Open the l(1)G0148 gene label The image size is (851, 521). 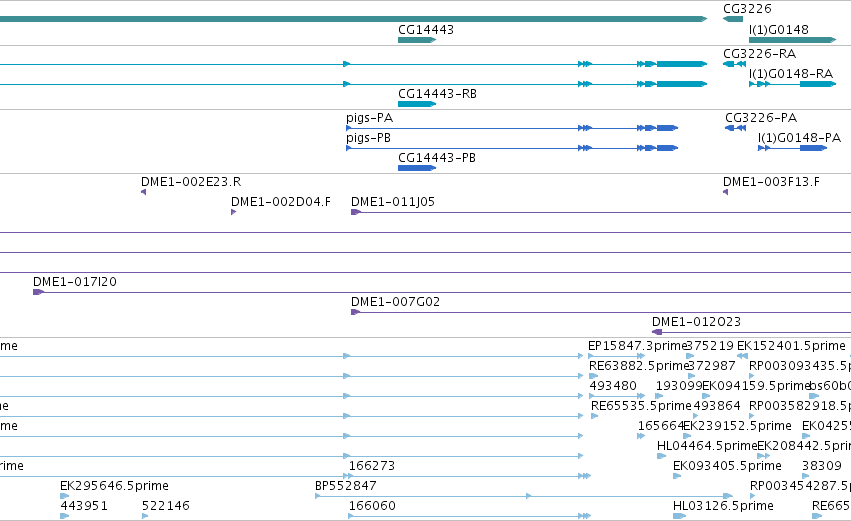click(x=778, y=30)
